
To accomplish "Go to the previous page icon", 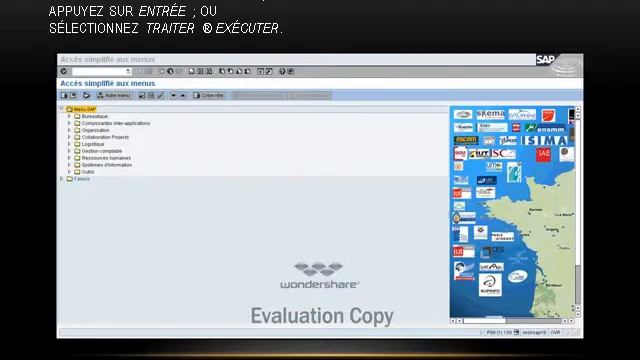I will 230,71.
